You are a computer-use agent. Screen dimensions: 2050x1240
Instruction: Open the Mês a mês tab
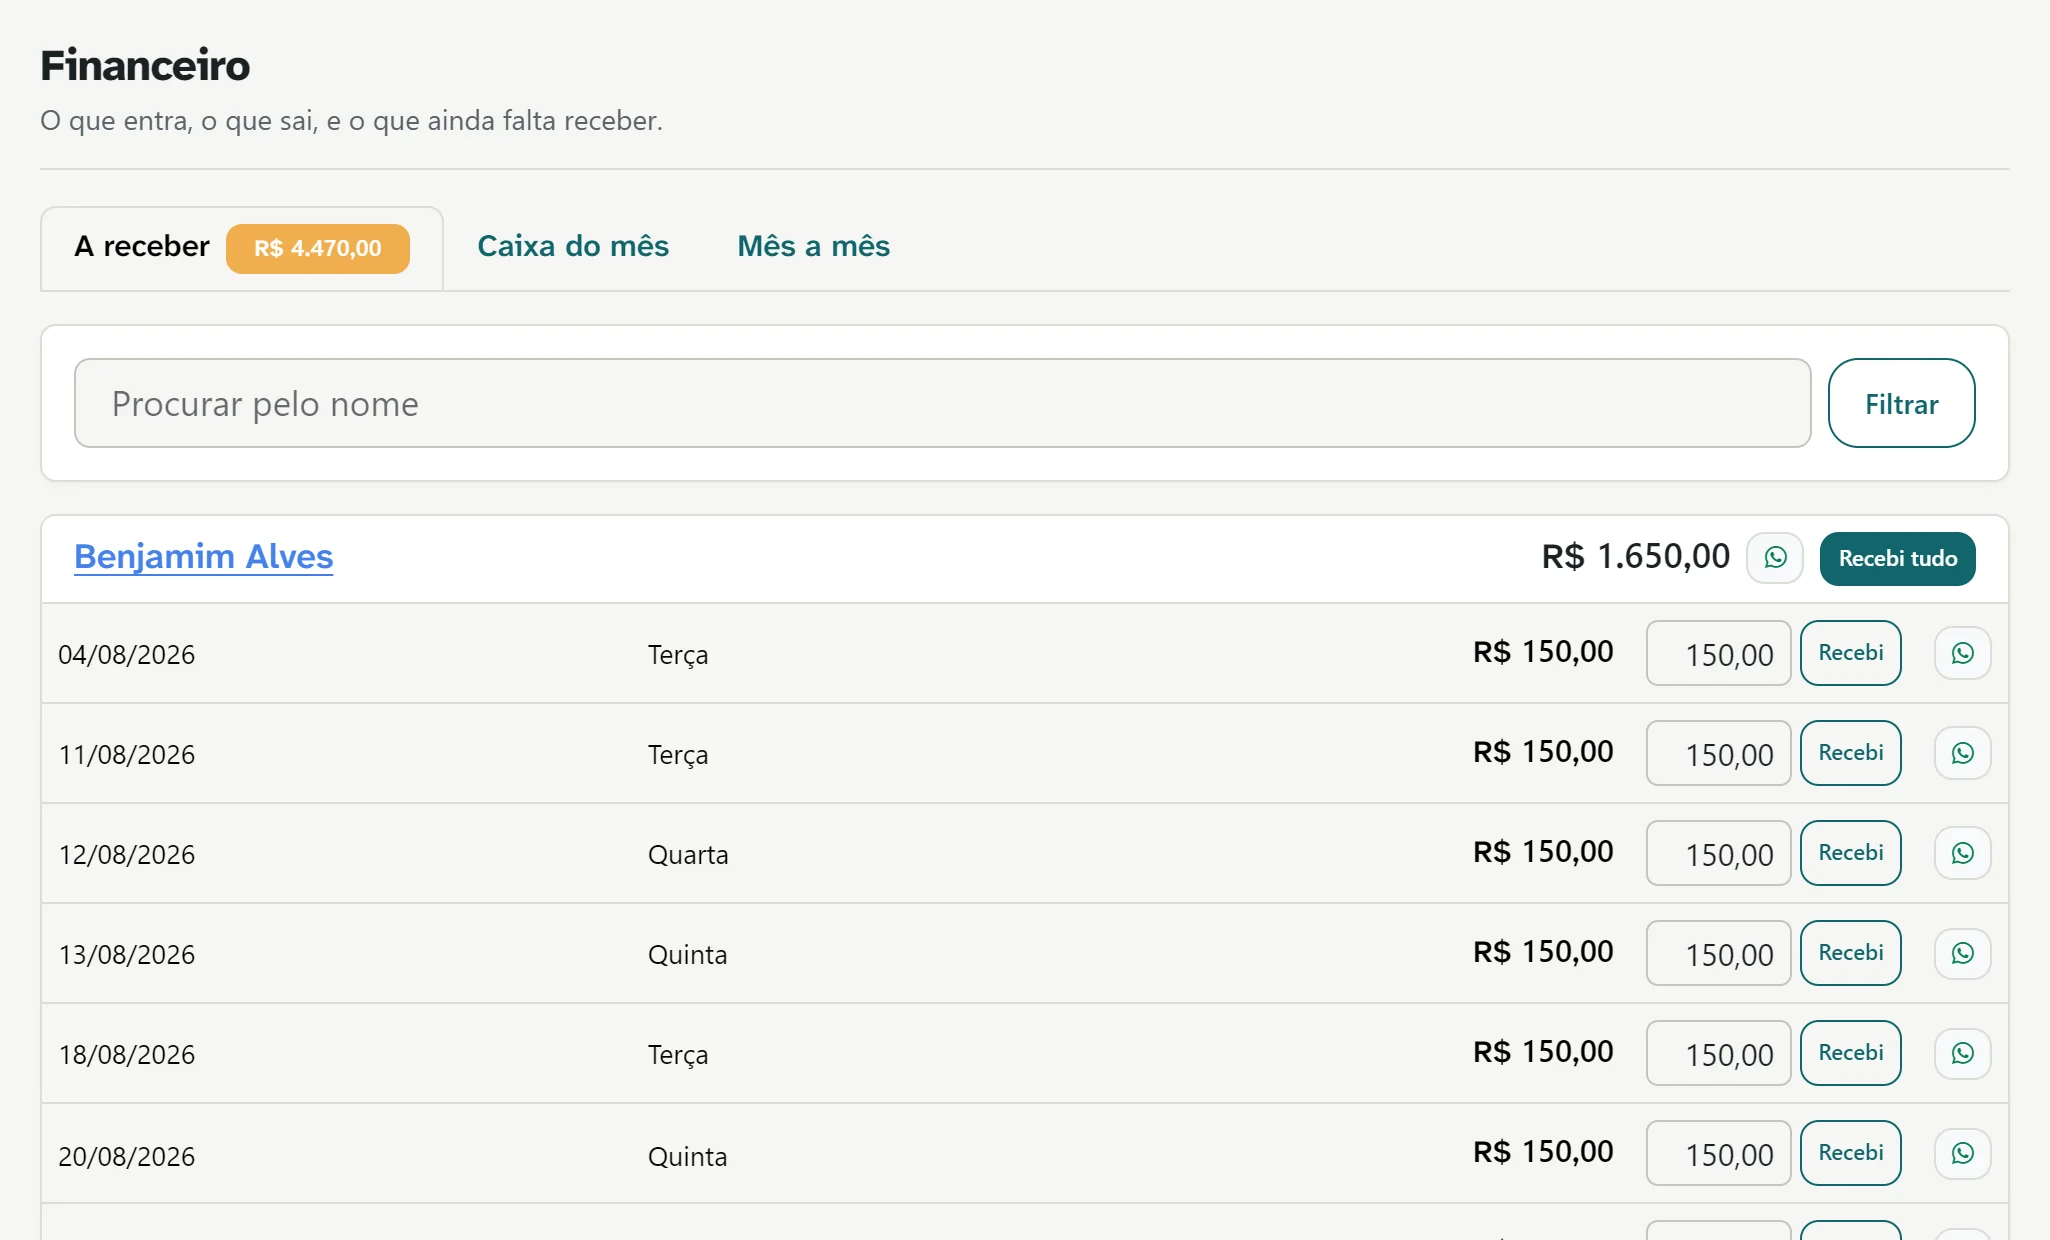813,246
